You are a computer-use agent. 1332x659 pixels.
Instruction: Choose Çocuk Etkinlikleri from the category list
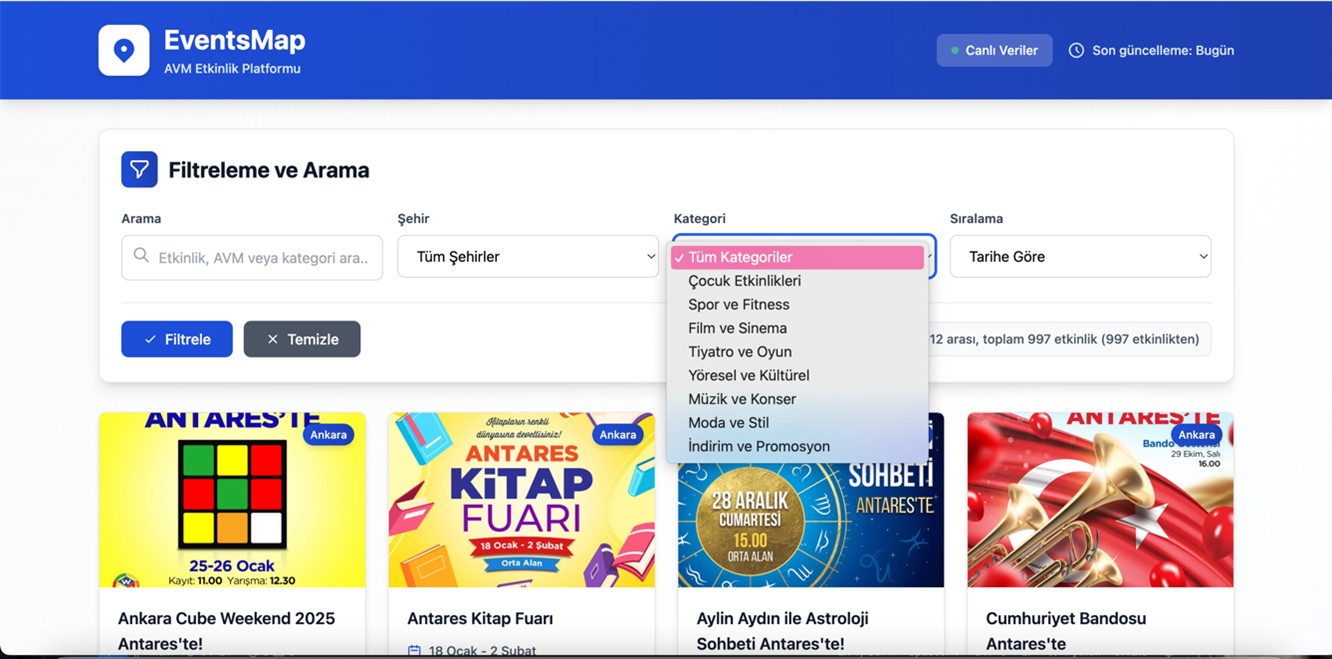pos(744,281)
